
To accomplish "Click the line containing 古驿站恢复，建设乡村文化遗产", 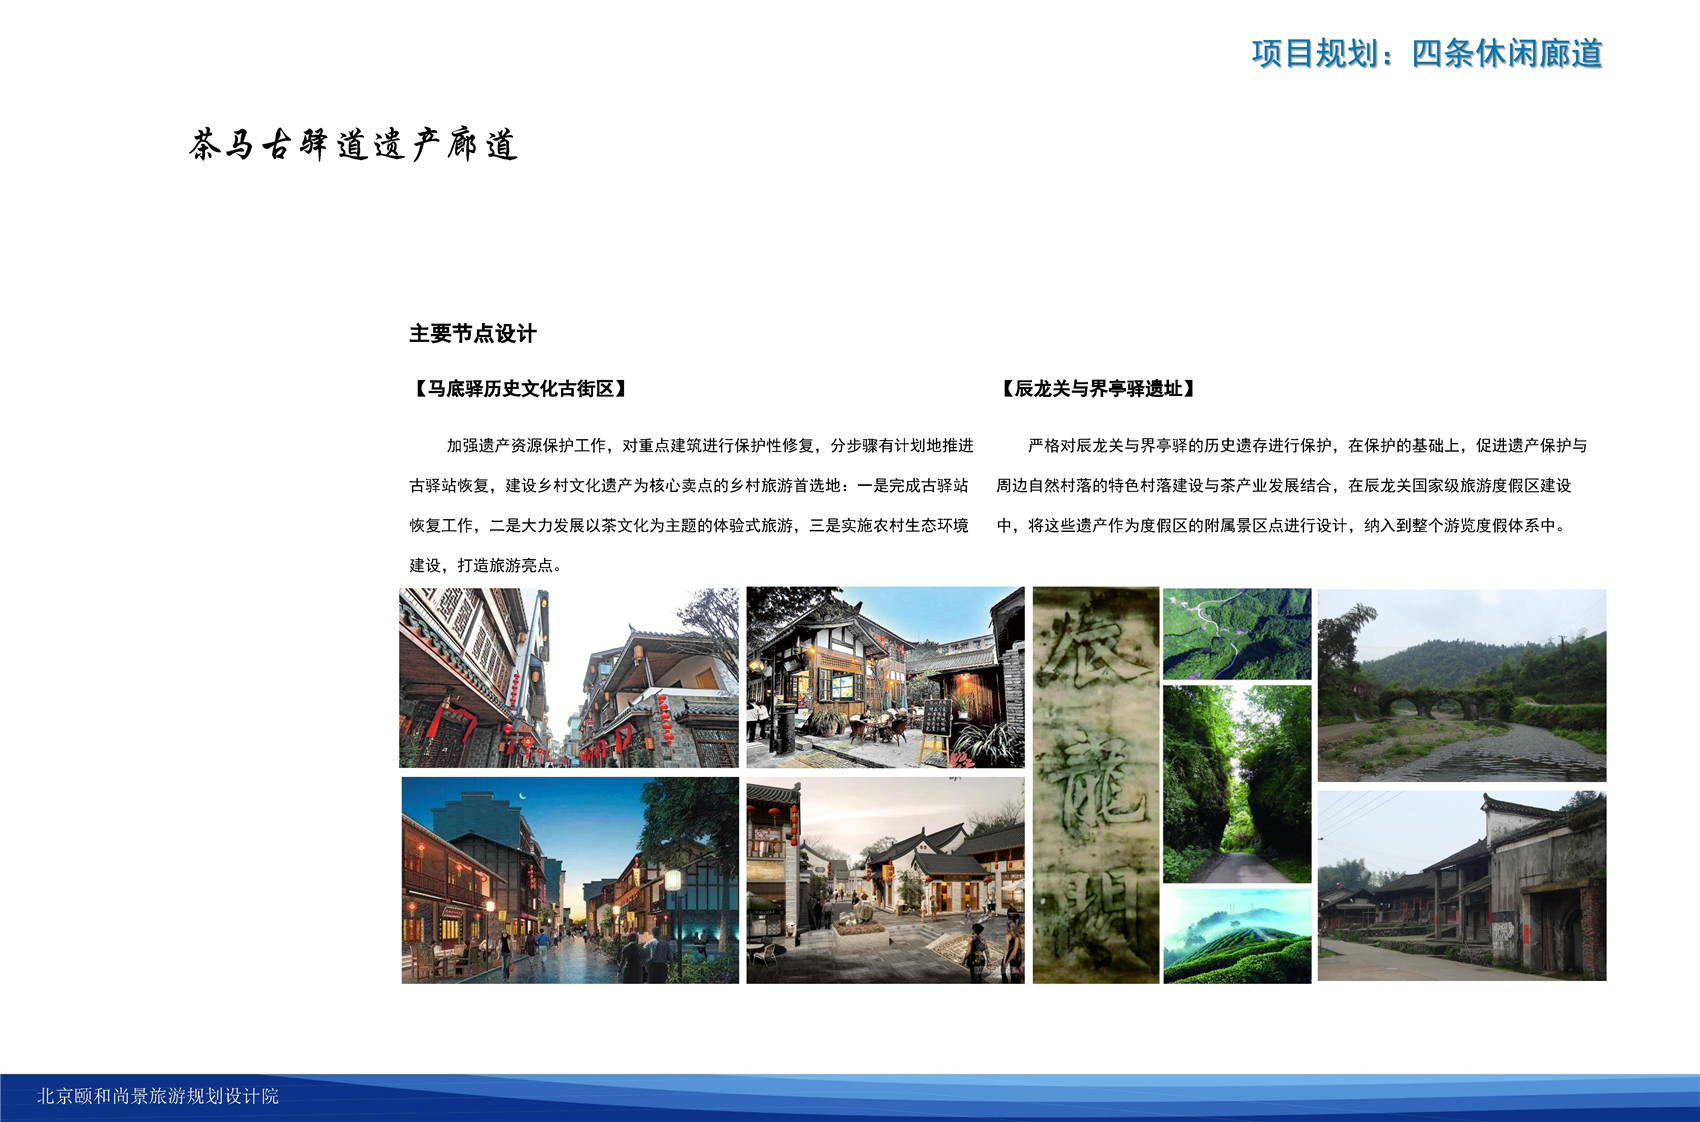I will (x=689, y=485).
